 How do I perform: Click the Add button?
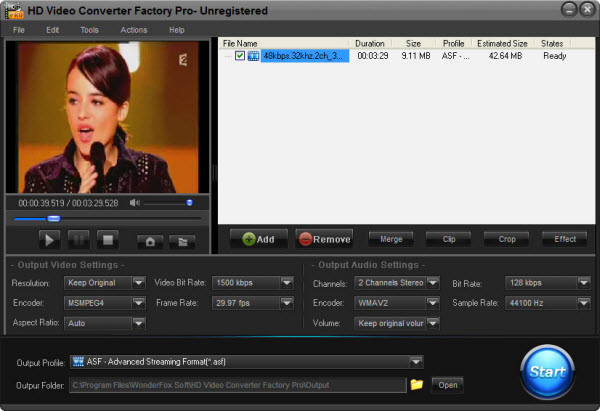pos(258,239)
